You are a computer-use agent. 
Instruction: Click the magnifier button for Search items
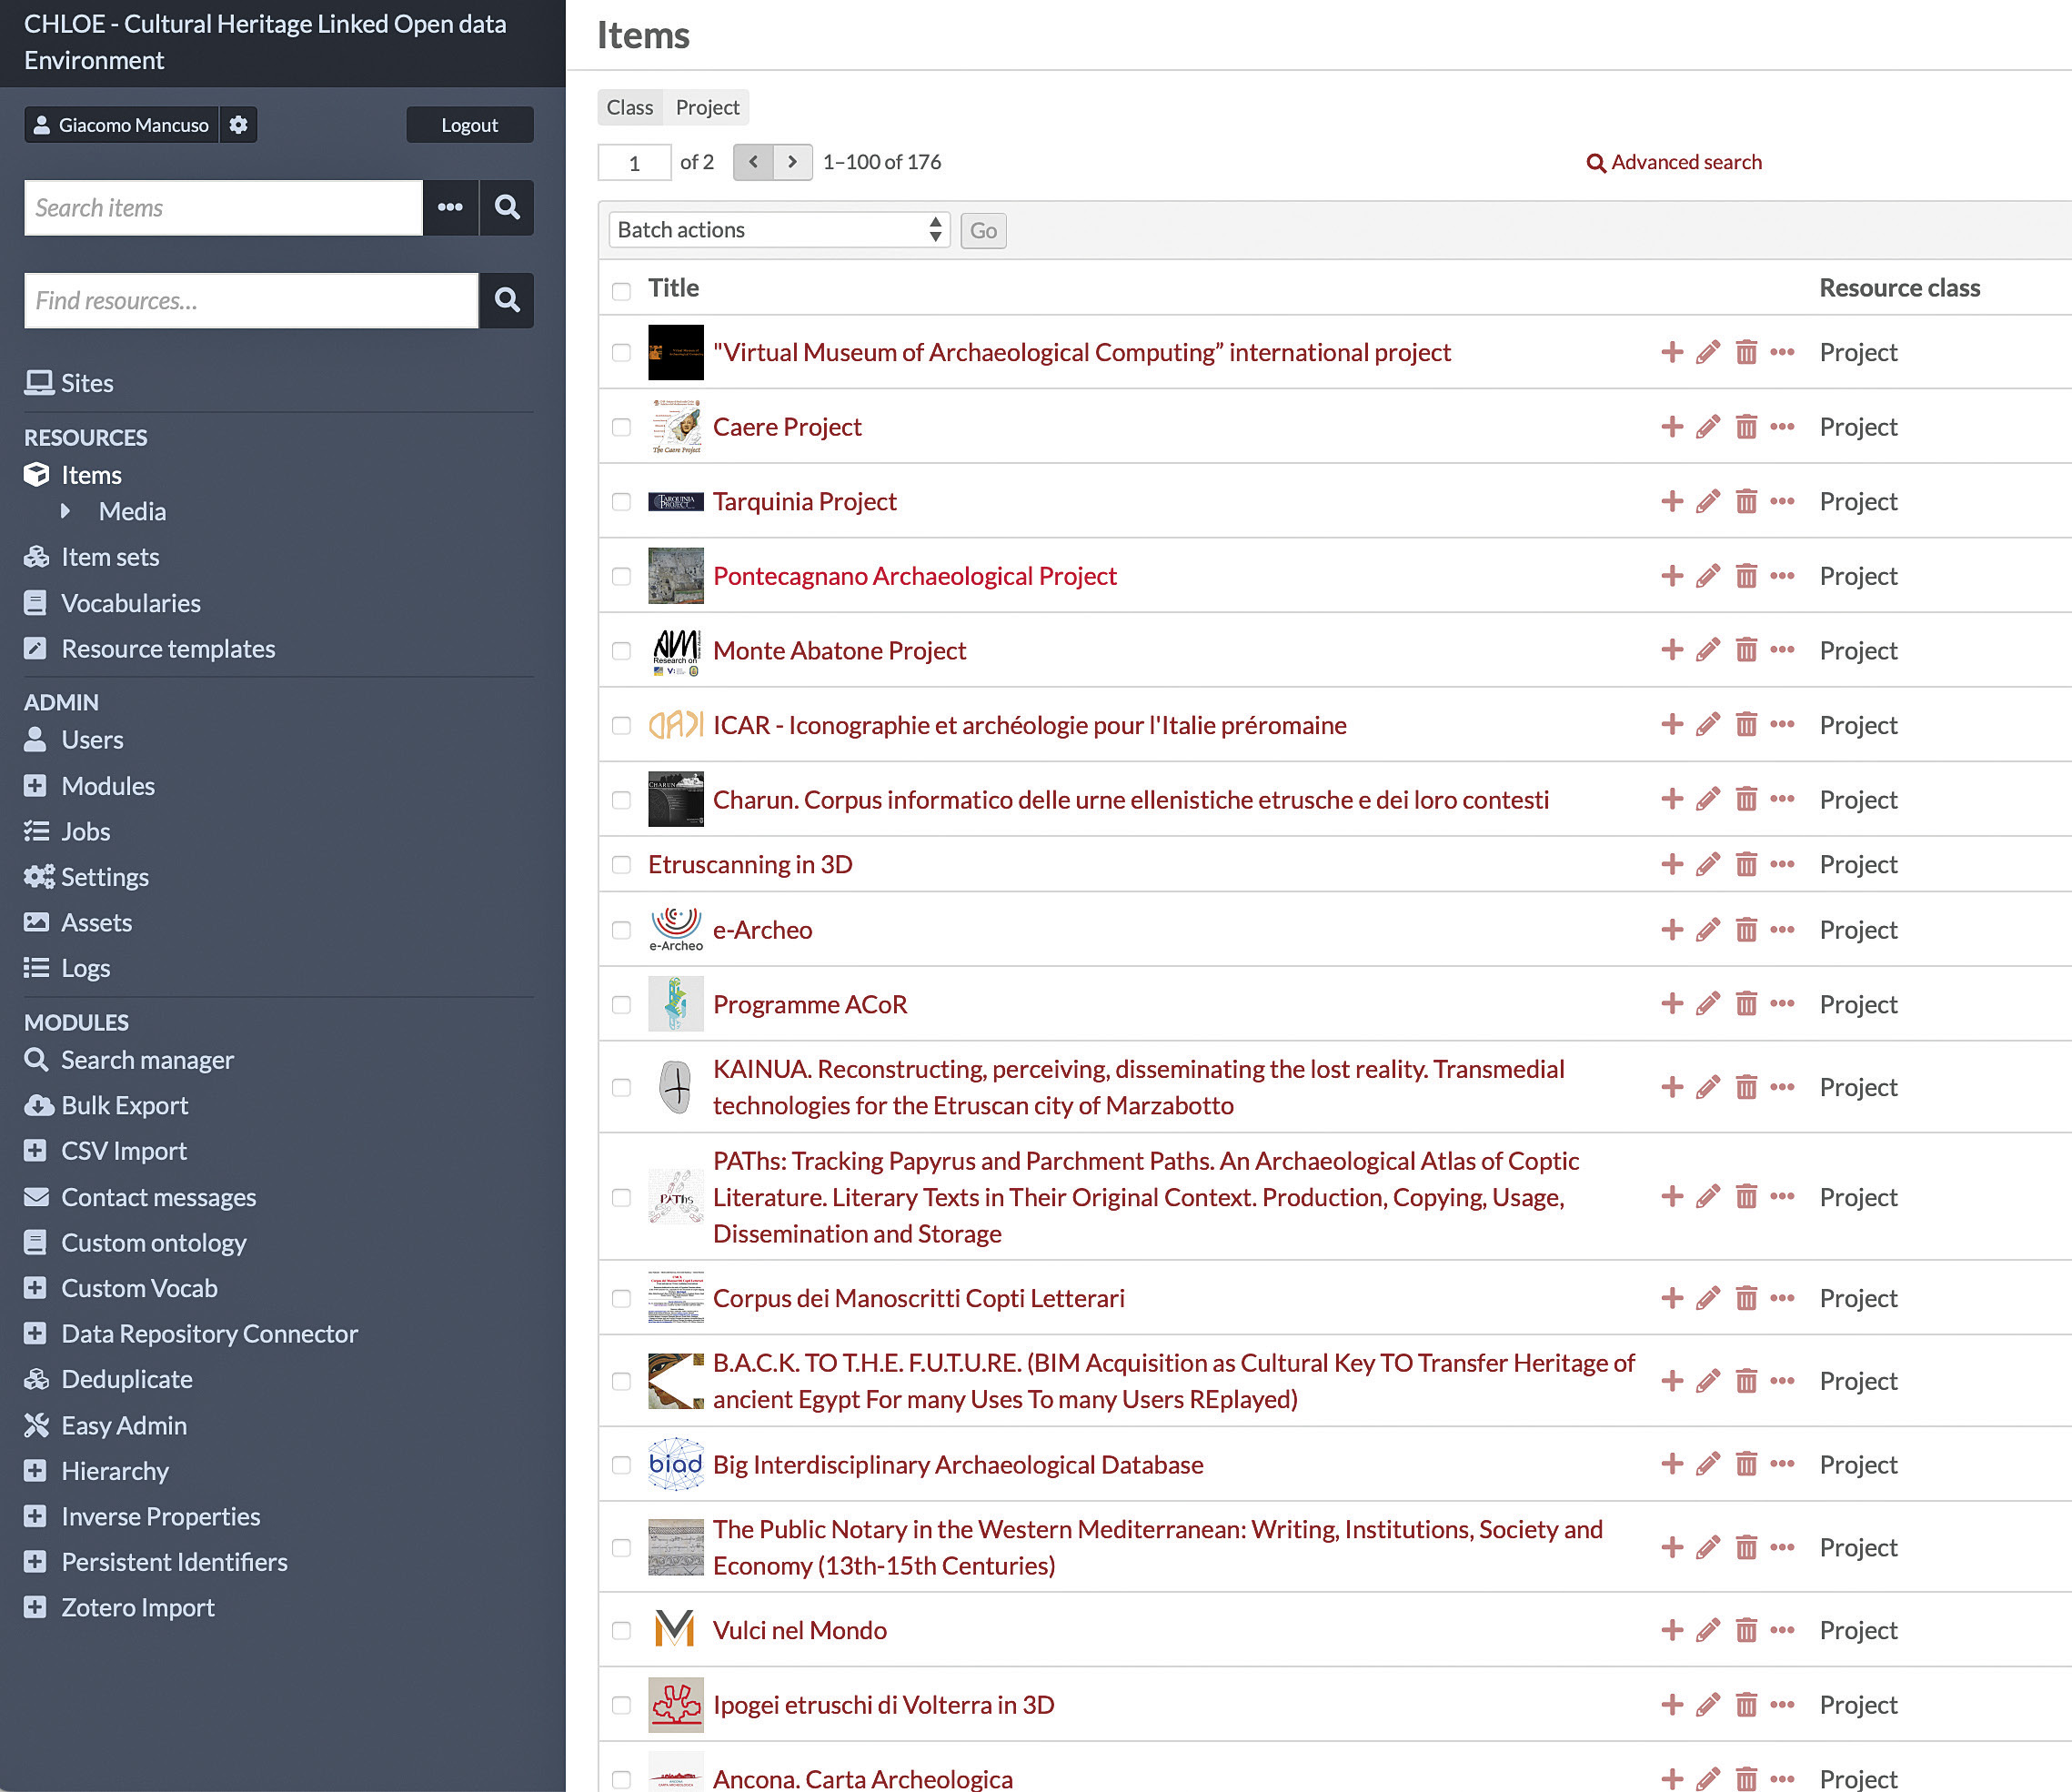(x=507, y=208)
